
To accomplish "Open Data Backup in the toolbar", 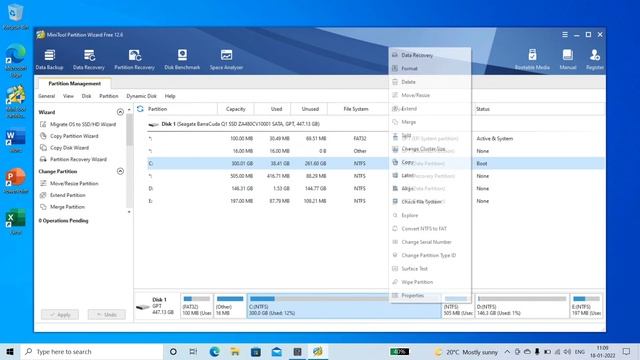I will [49, 59].
